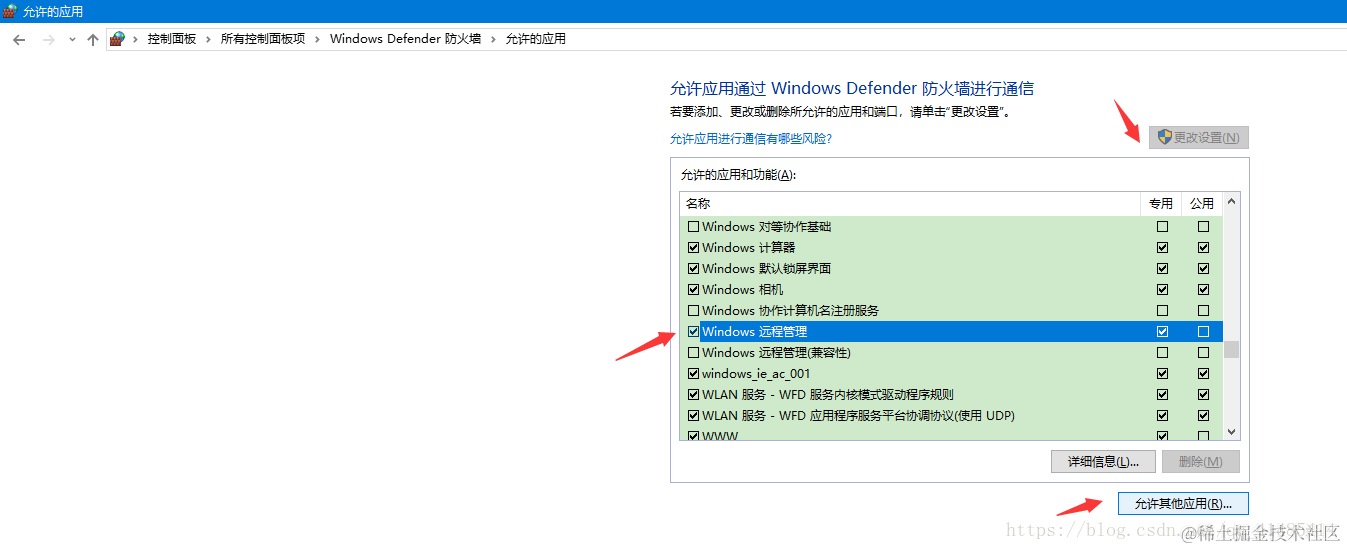Click the shield icon on 更改设置 button
Image resolution: width=1347 pixels, height=550 pixels.
pos(1164,137)
